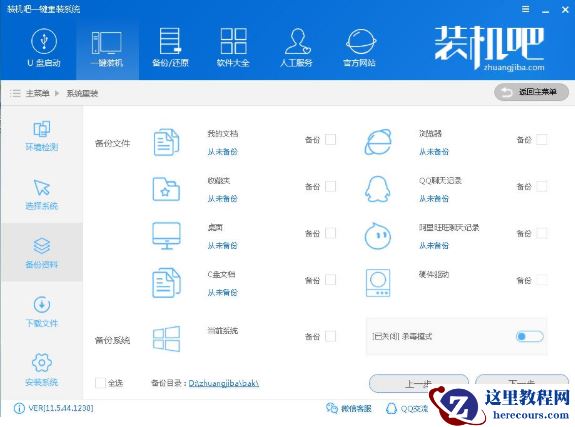Click the 桌面 monitor icon
Image resolution: width=575 pixels, height=427 pixels.
coord(166,236)
